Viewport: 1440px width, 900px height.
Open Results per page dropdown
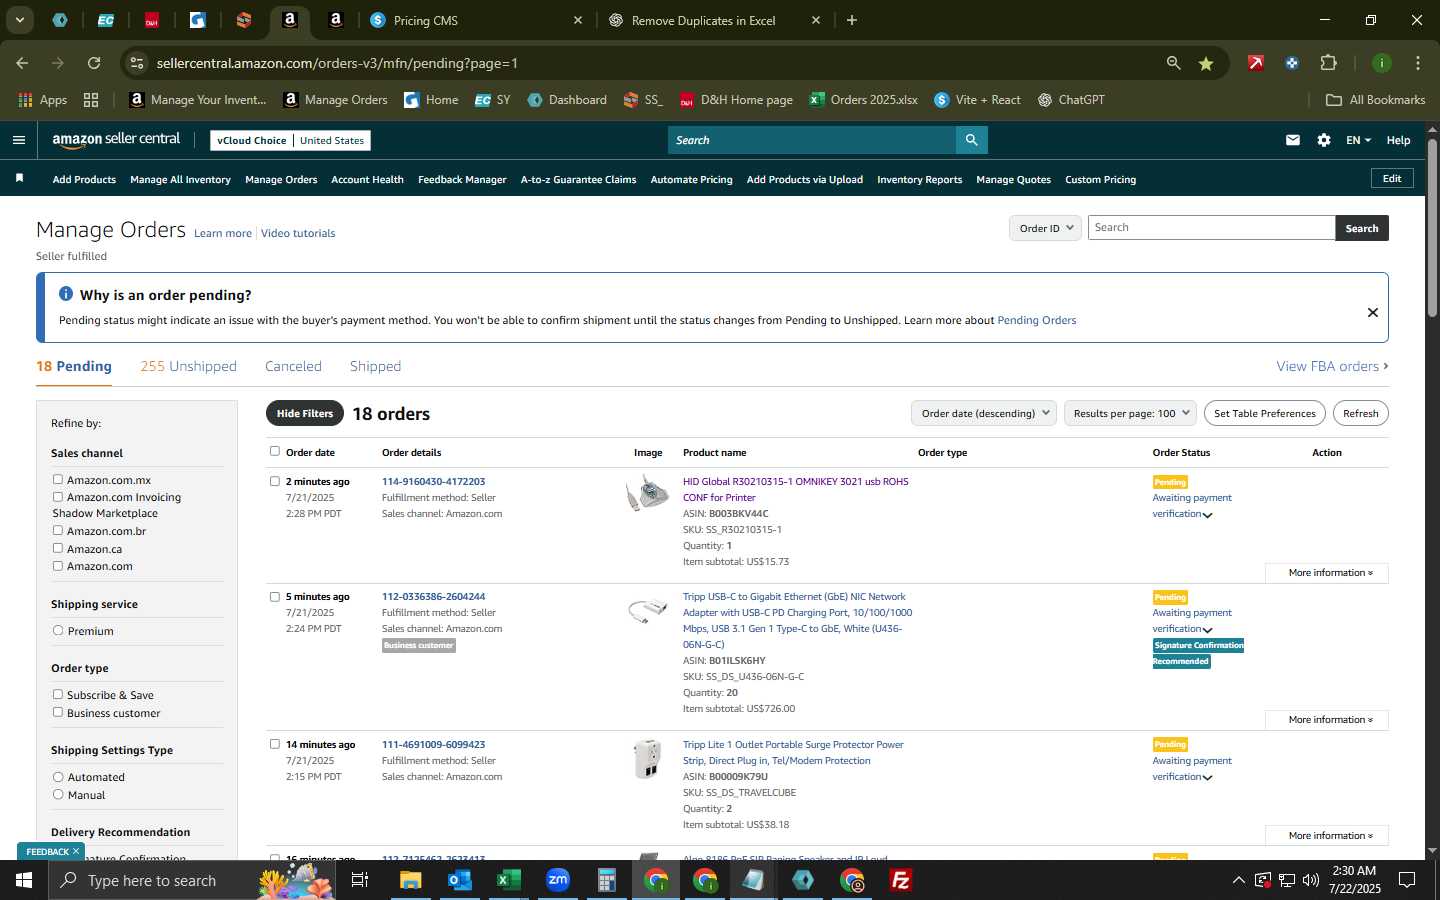click(1130, 413)
